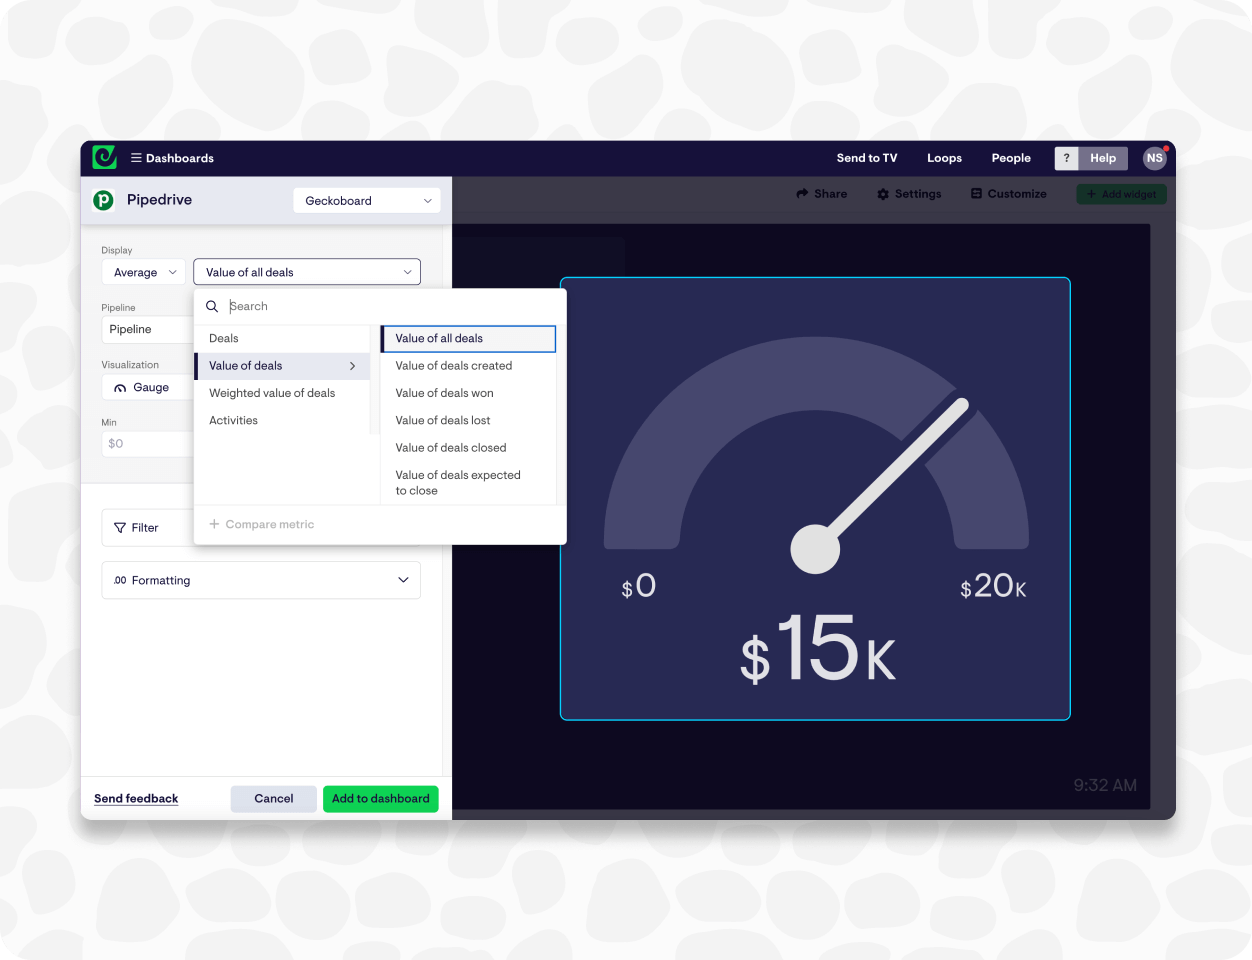Click the Customize icon

tap(976, 194)
